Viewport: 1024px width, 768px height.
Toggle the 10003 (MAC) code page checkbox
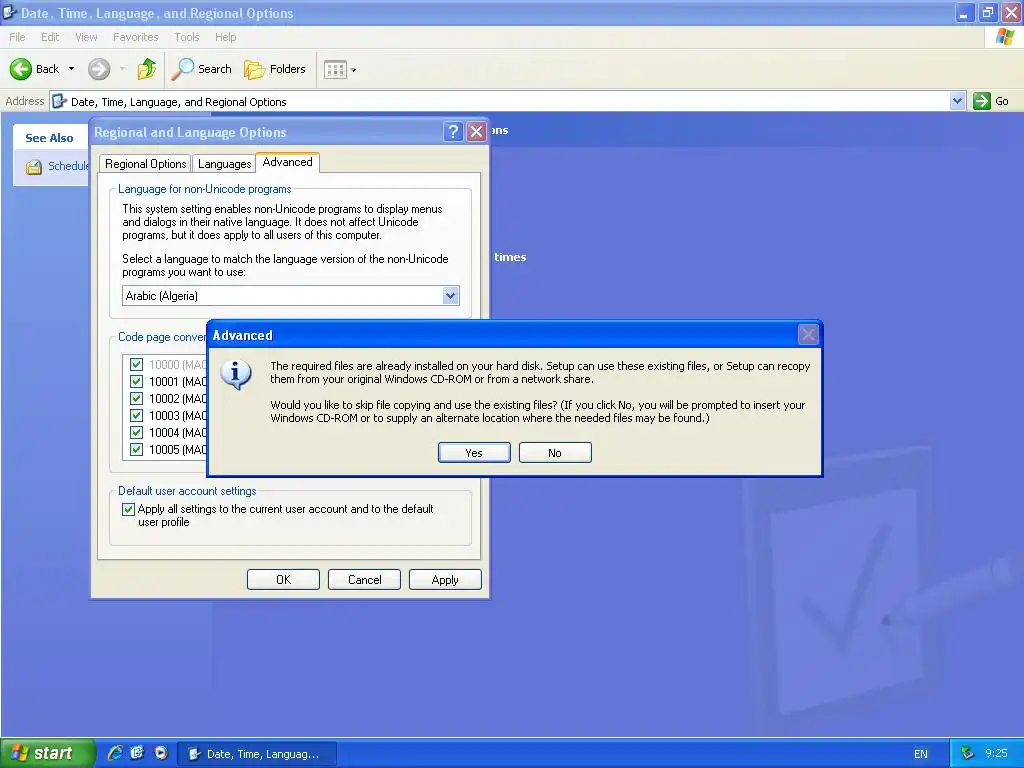click(136, 415)
